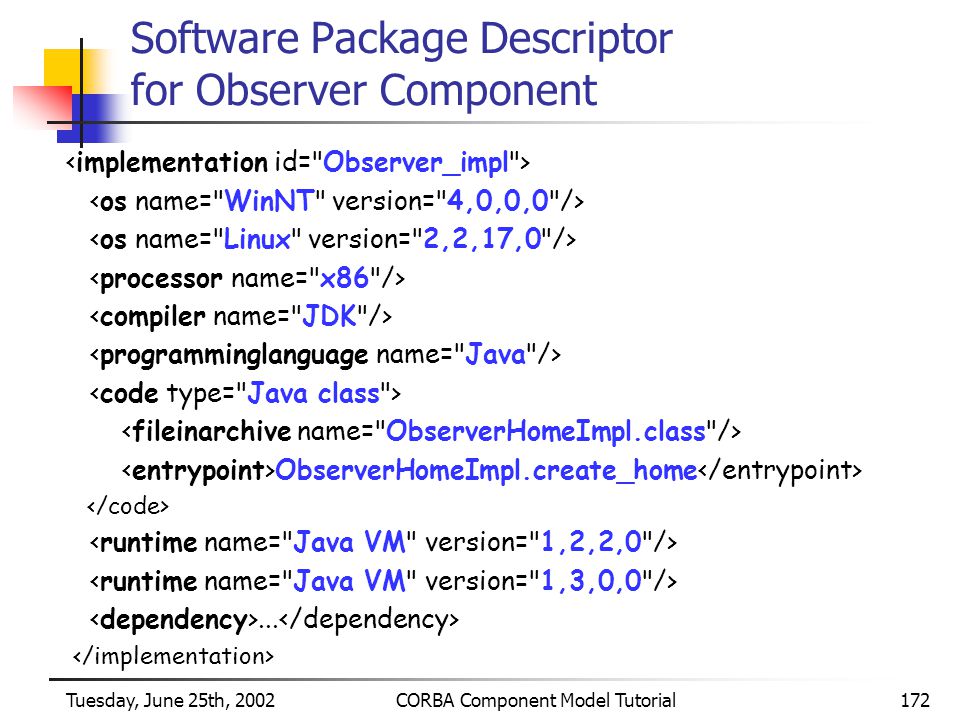Viewport: 960px width, 720px height.
Task: Click the closing '</implementation>' tag
Action: click(x=173, y=656)
